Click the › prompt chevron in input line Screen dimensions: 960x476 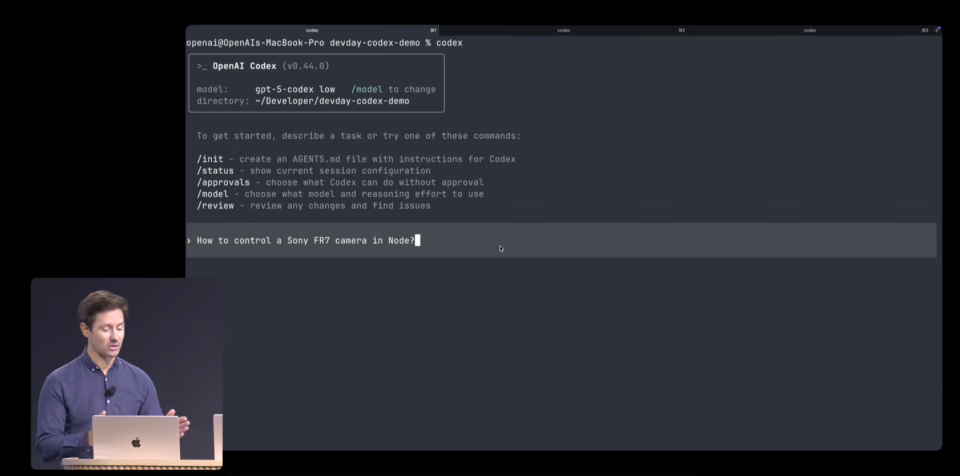[188, 240]
